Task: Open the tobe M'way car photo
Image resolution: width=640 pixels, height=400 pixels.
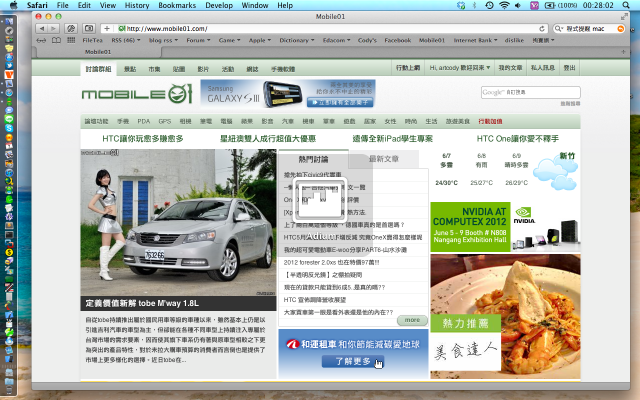Action: pos(178,222)
